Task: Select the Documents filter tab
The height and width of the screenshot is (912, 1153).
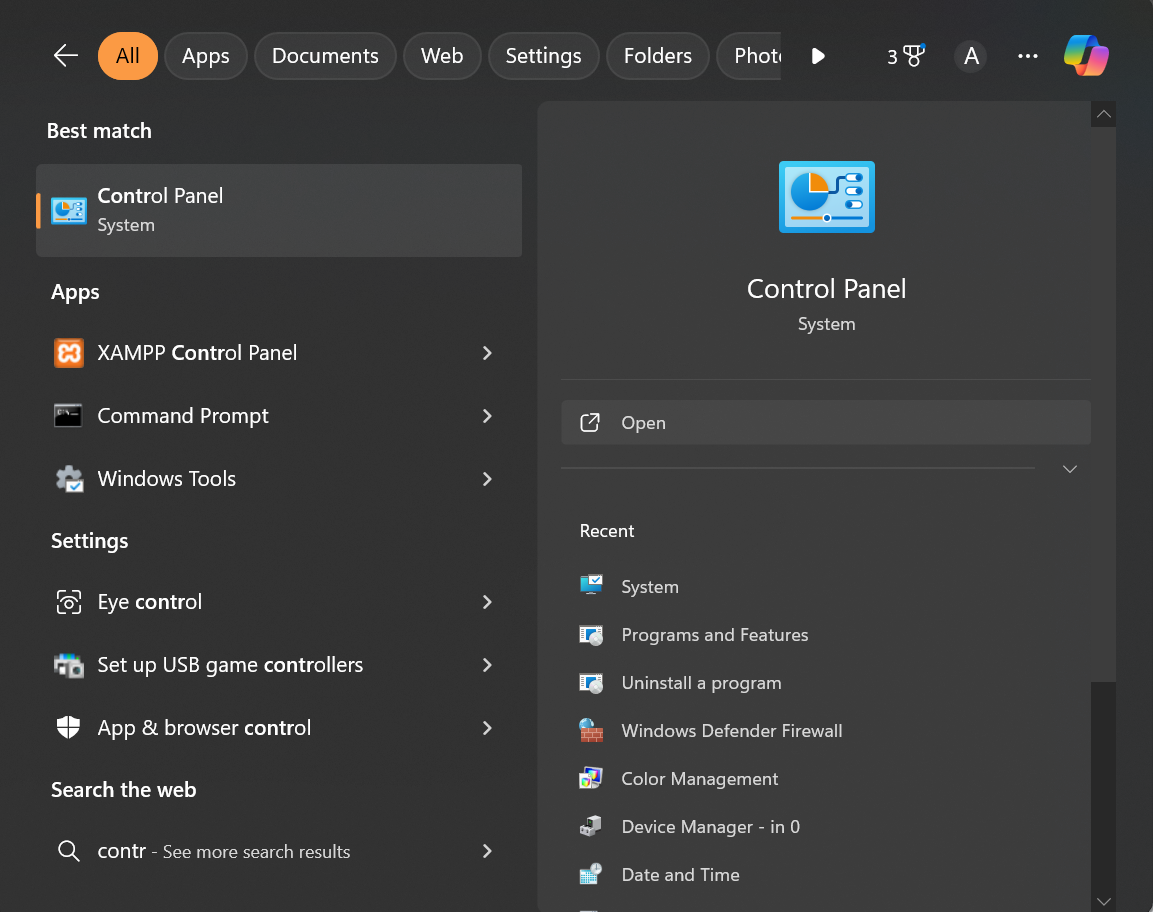Action: point(325,56)
